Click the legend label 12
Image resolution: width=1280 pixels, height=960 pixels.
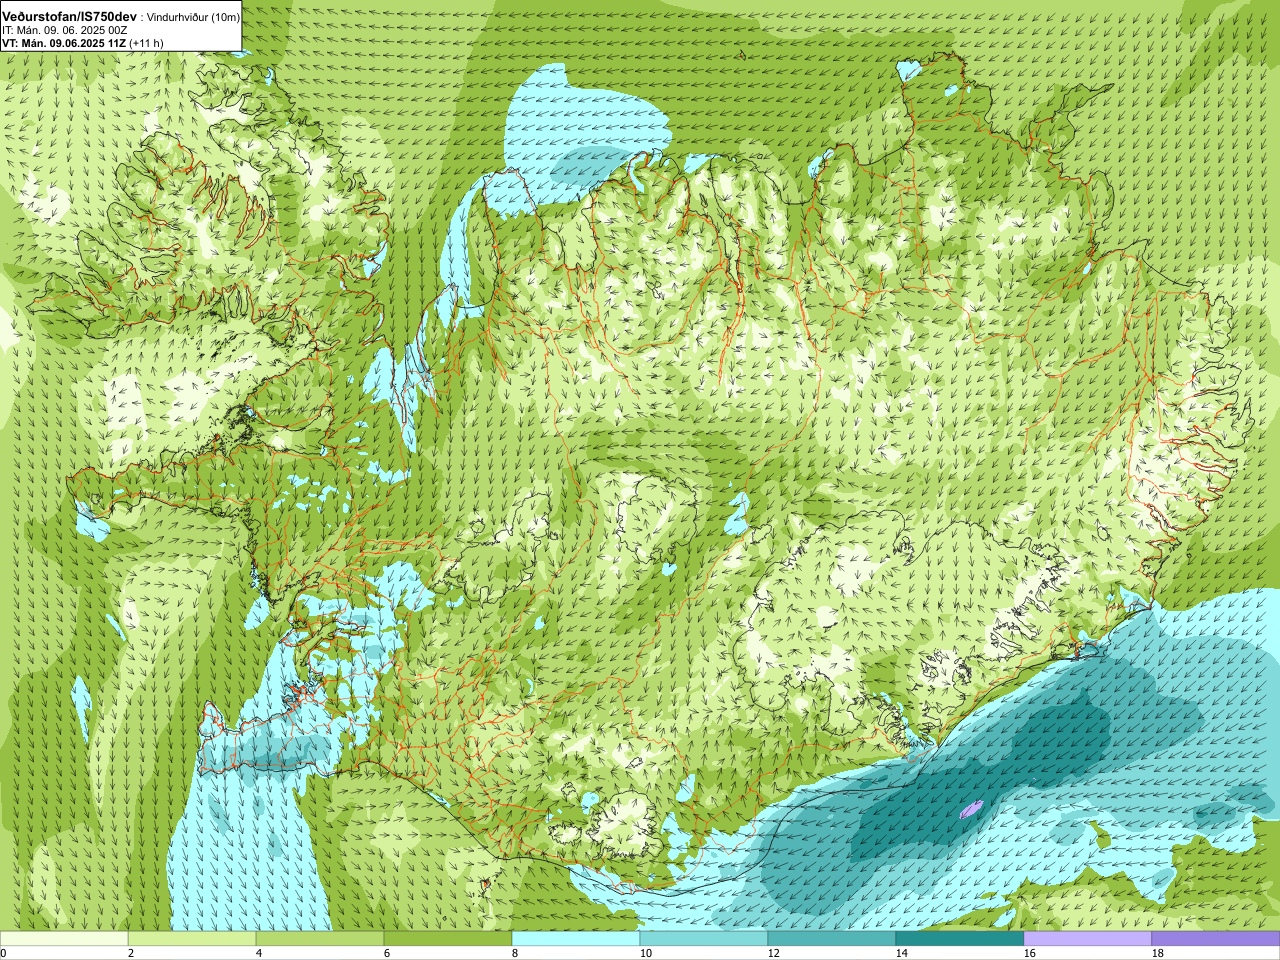773,953
